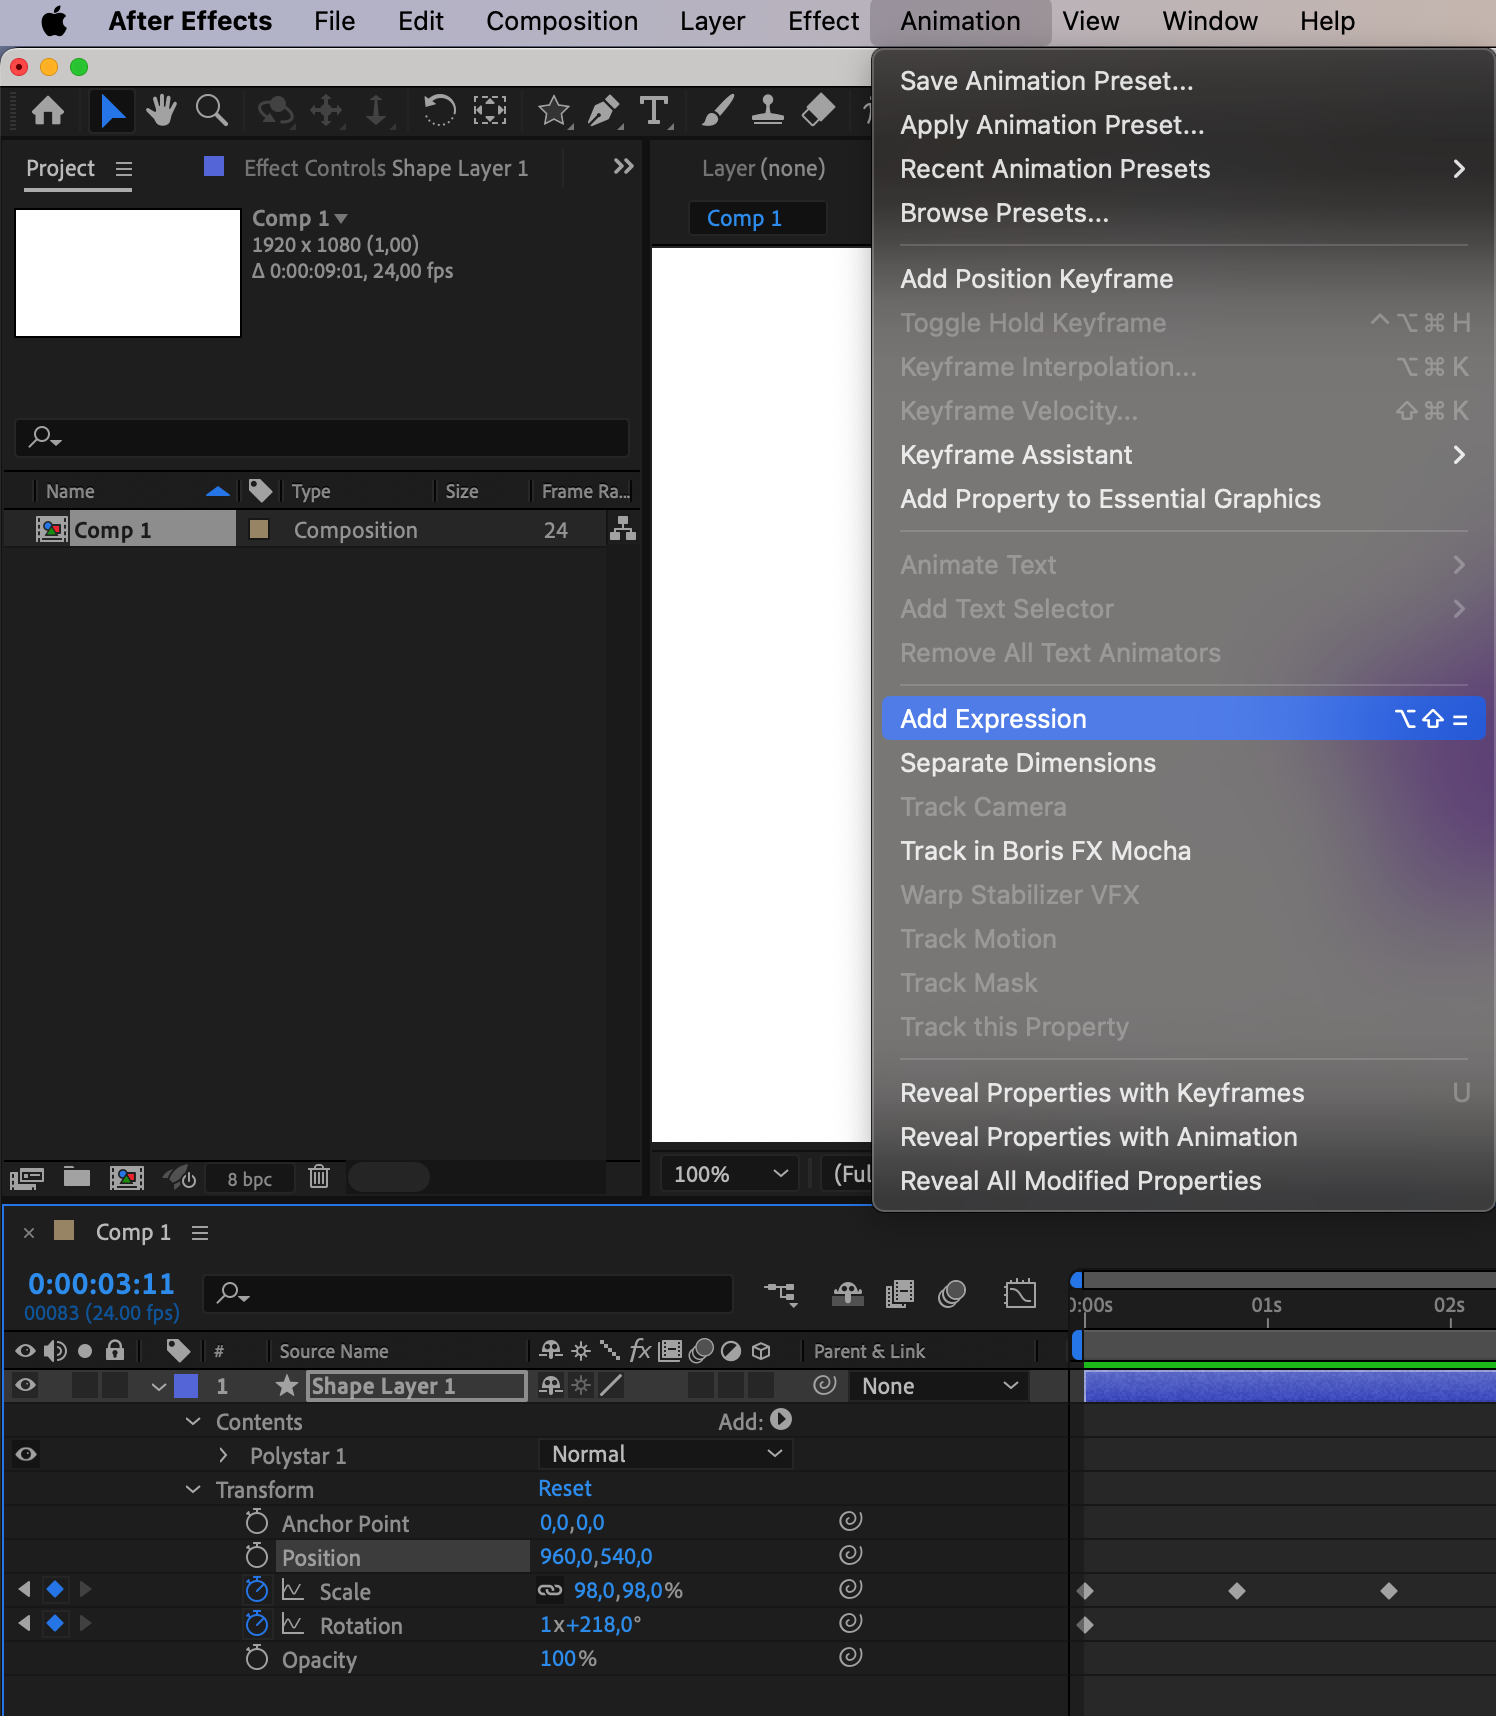The width and height of the screenshot is (1496, 1716).
Task: Open Effect menu in menu bar
Action: 823,21
